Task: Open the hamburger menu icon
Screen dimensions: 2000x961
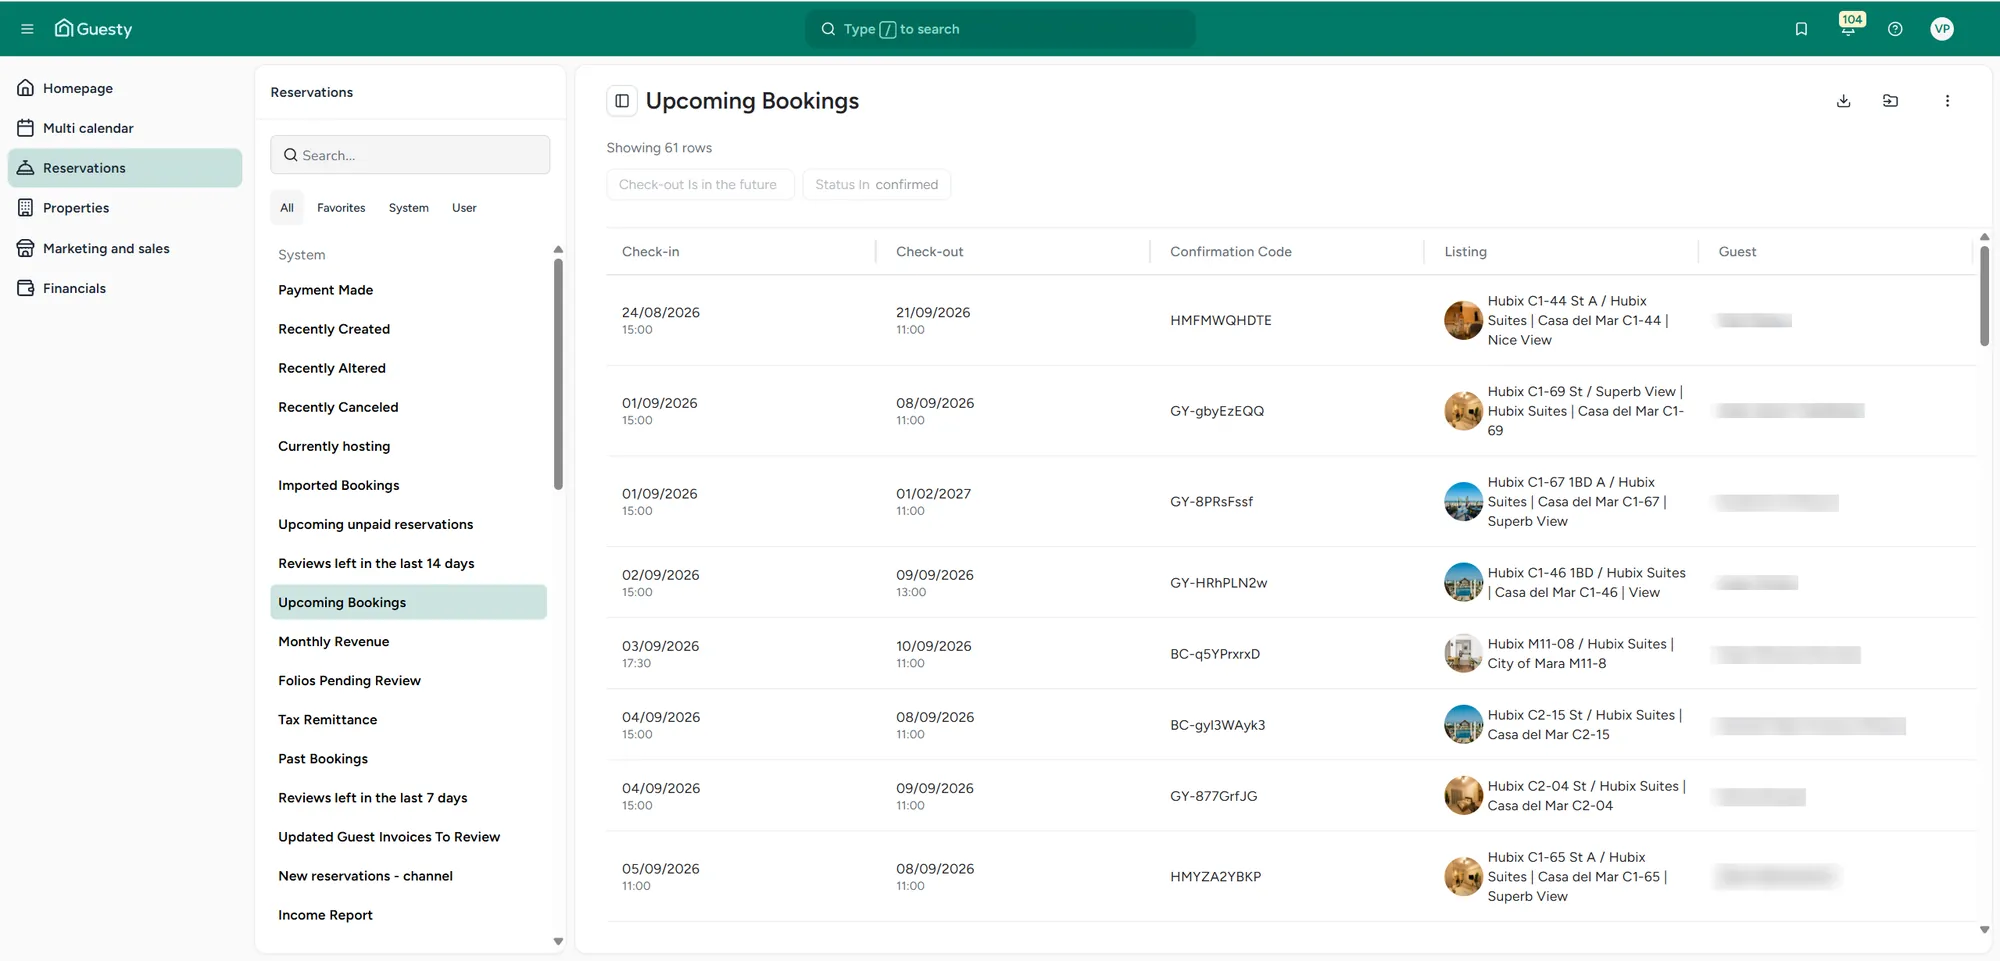Action: tap(27, 29)
